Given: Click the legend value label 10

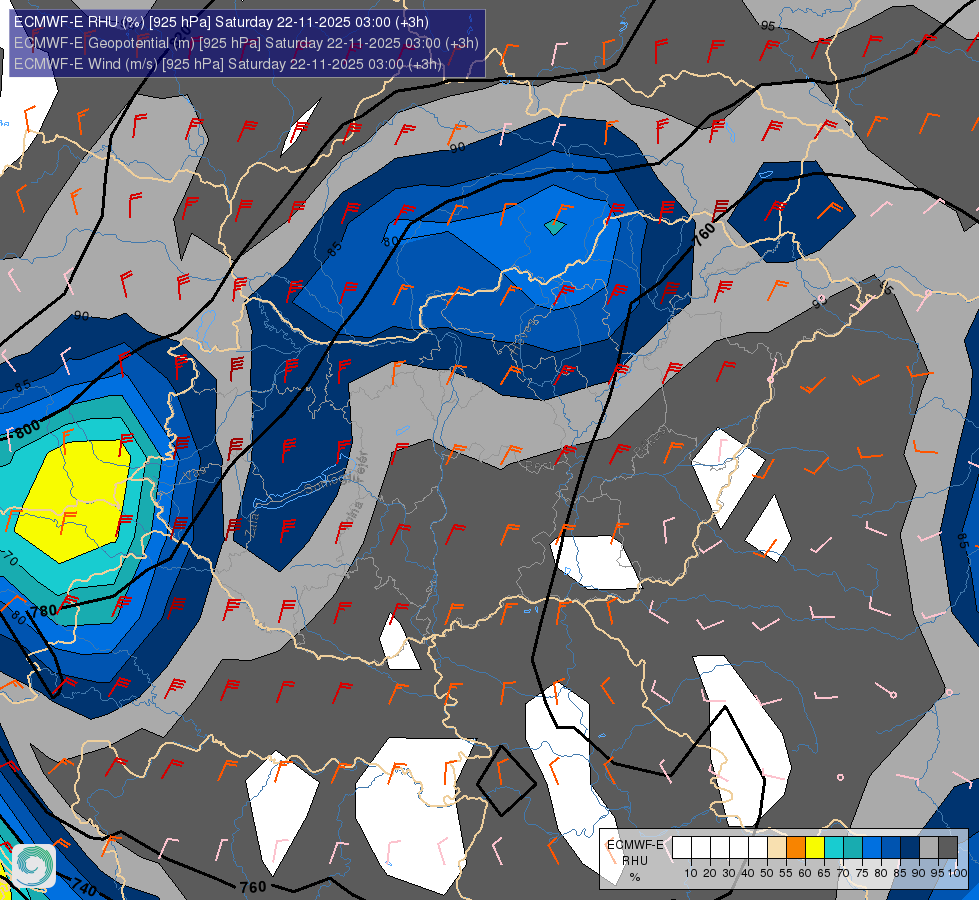Looking at the screenshot, I should (x=691, y=873).
